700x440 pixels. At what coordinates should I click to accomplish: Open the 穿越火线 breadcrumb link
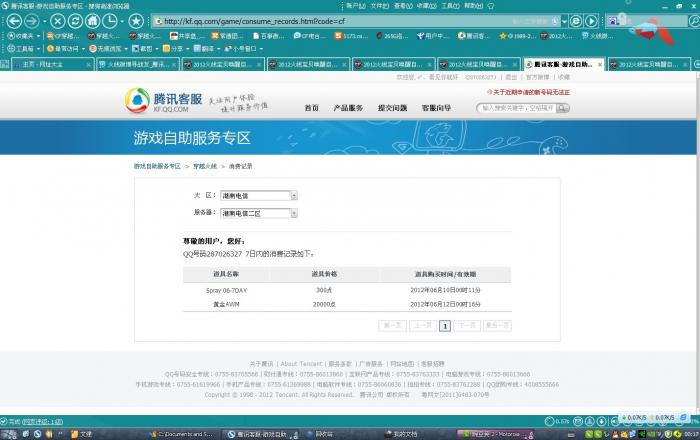click(x=205, y=166)
